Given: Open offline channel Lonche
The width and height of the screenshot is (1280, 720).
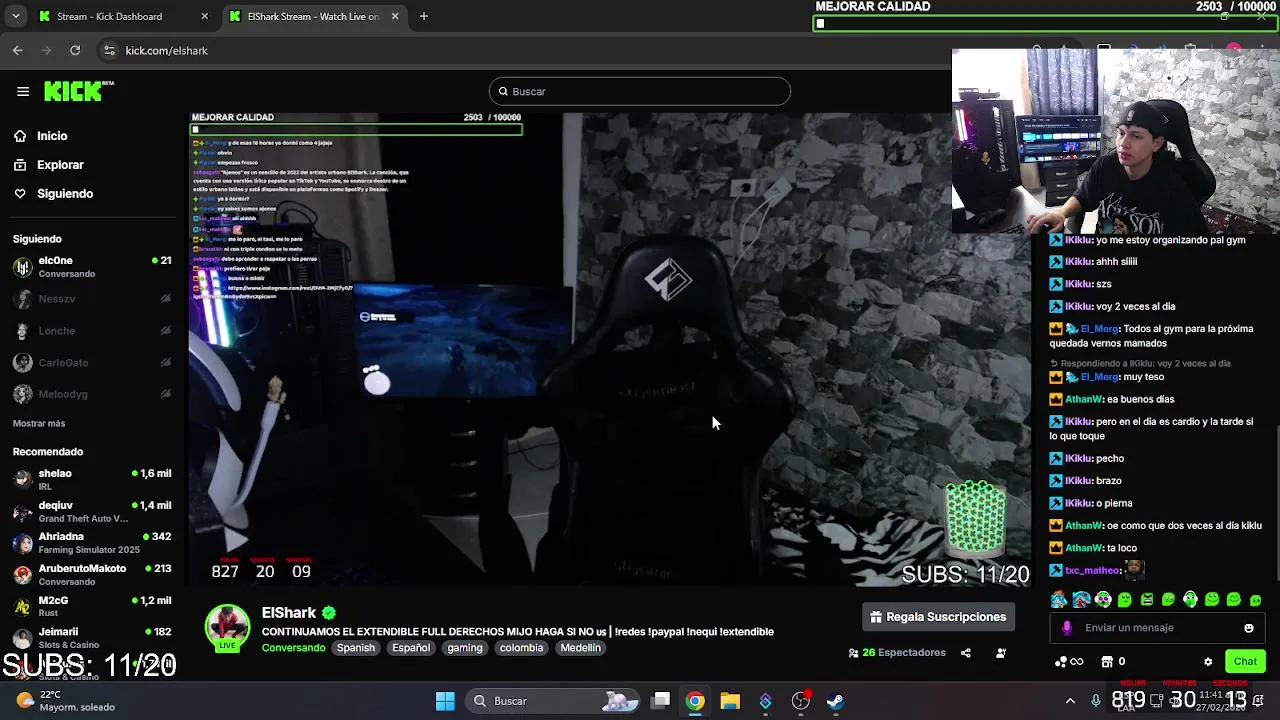Looking at the screenshot, I should pyautogui.click(x=92, y=331).
